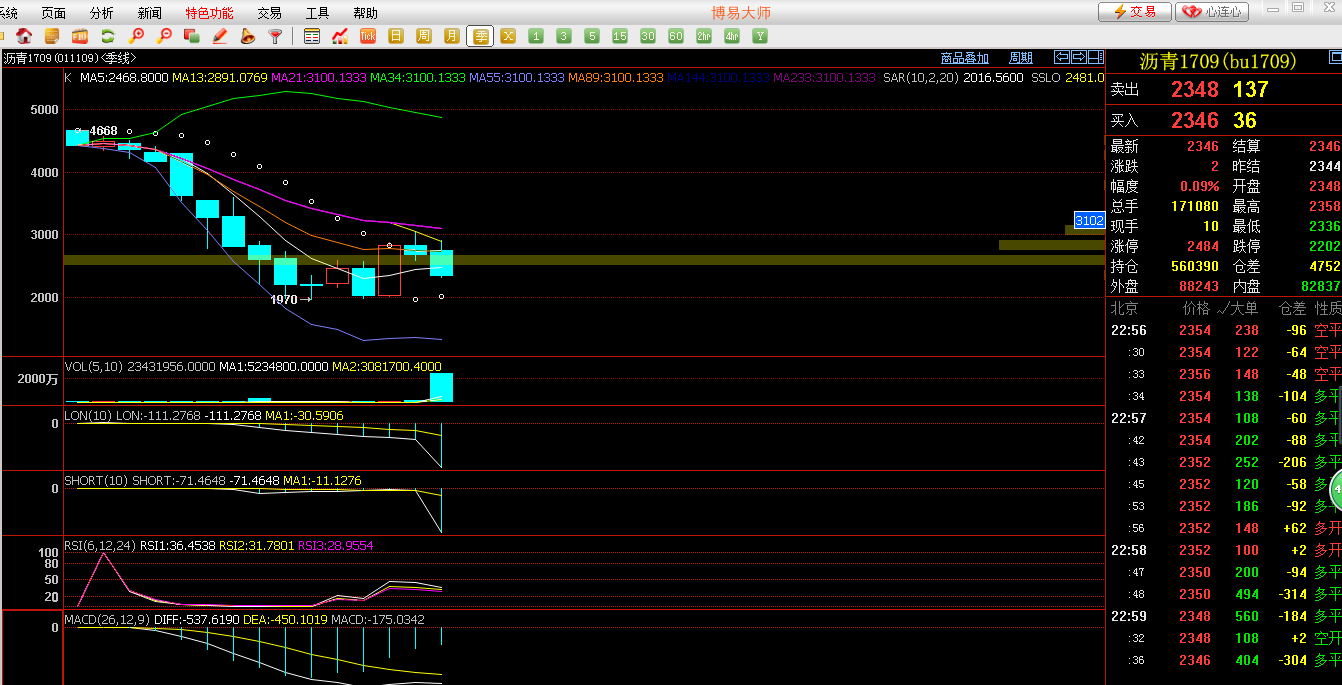The width and height of the screenshot is (1342, 685).
Task: Click the chart trend icon
Action: (x=340, y=36)
